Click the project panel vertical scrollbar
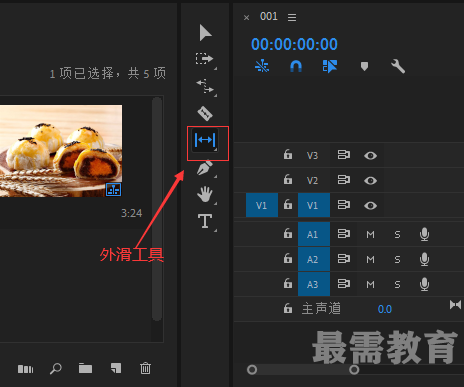This screenshot has height=387, width=464. point(157,209)
